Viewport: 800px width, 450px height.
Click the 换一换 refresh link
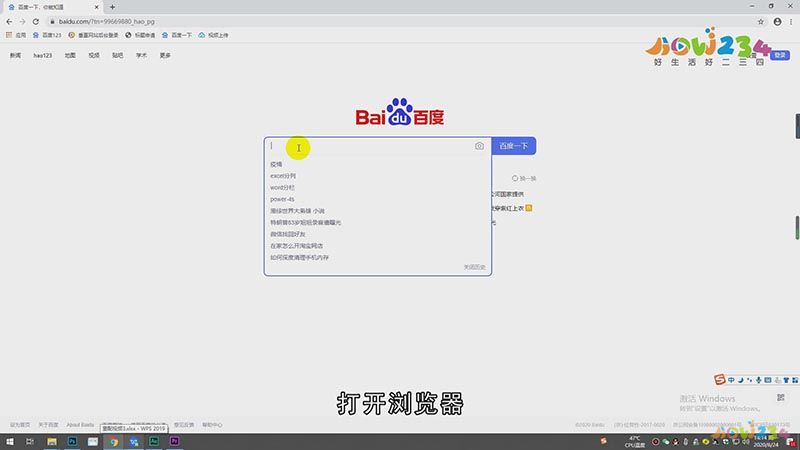click(524, 179)
